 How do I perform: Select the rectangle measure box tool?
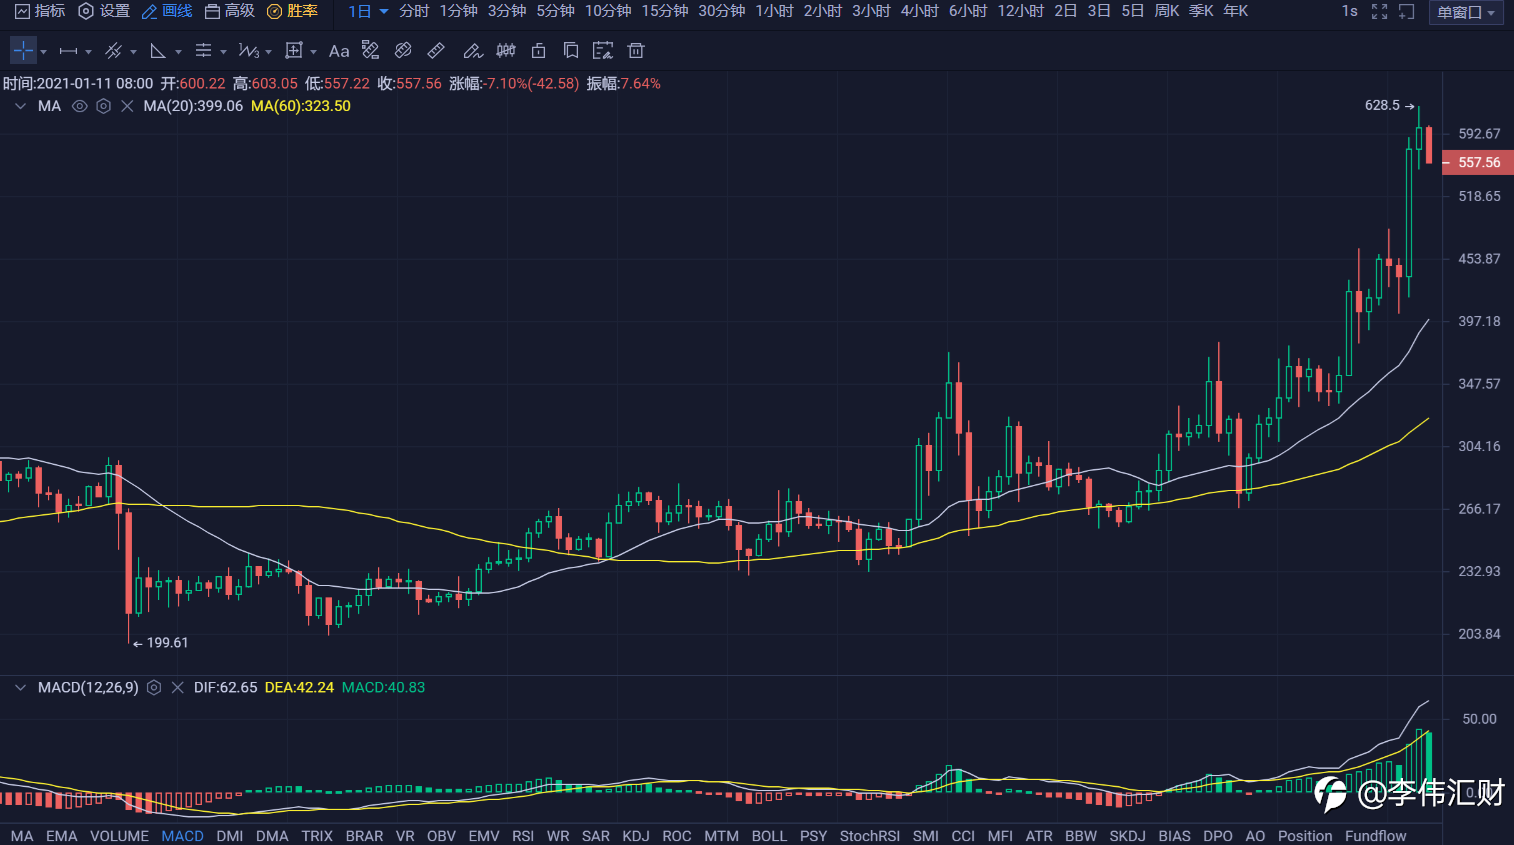(294, 51)
